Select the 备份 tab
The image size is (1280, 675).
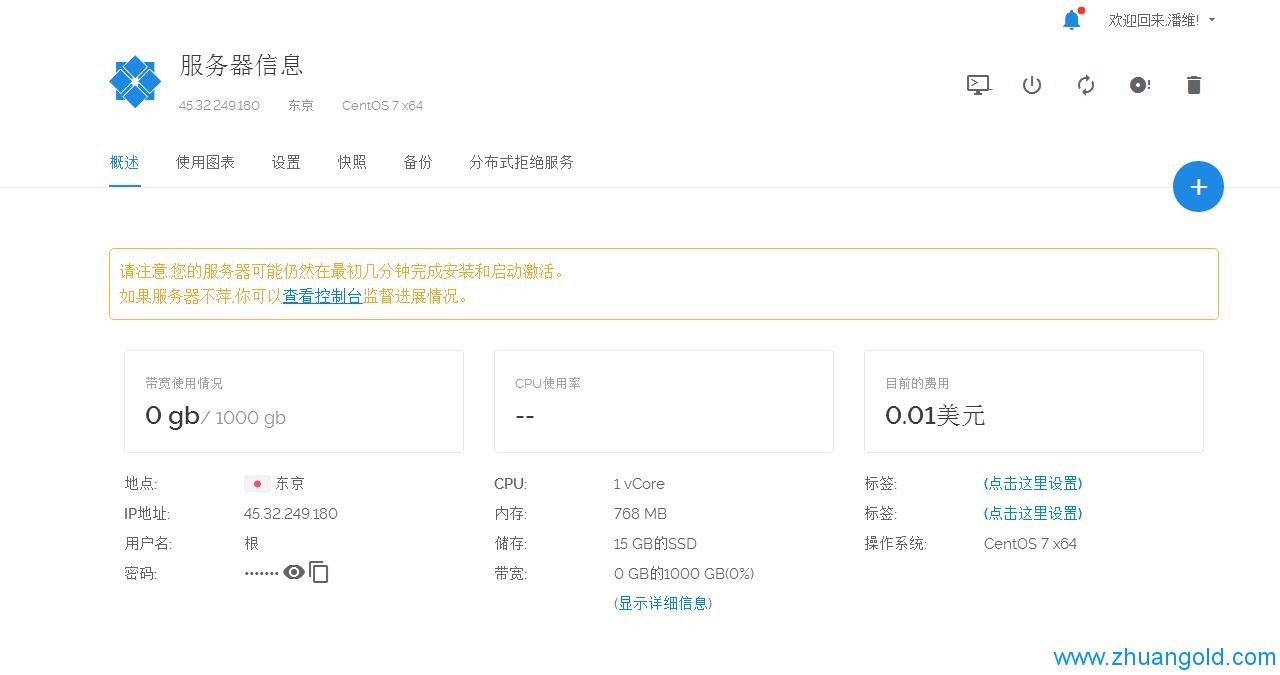click(417, 162)
